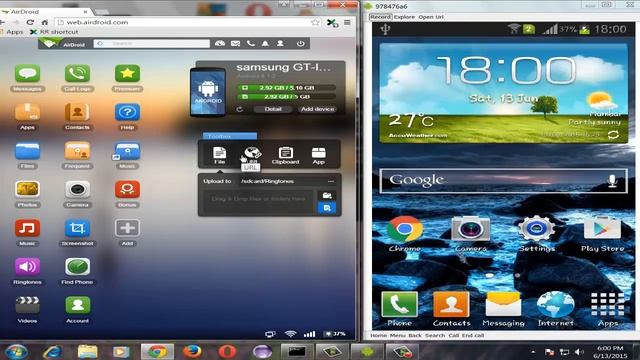Open the Ringtones icon

pyautogui.click(x=27, y=267)
